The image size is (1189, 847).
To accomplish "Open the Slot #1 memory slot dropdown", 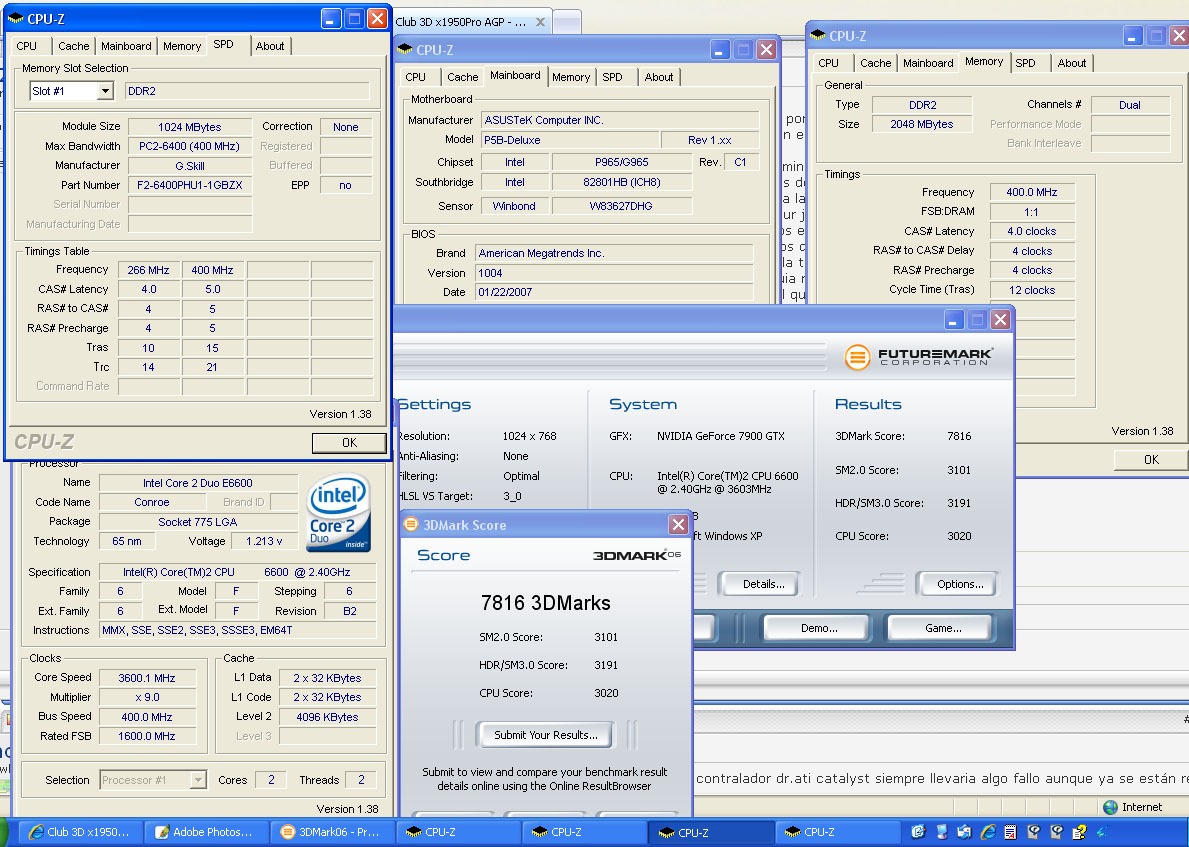I will coord(105,92).
